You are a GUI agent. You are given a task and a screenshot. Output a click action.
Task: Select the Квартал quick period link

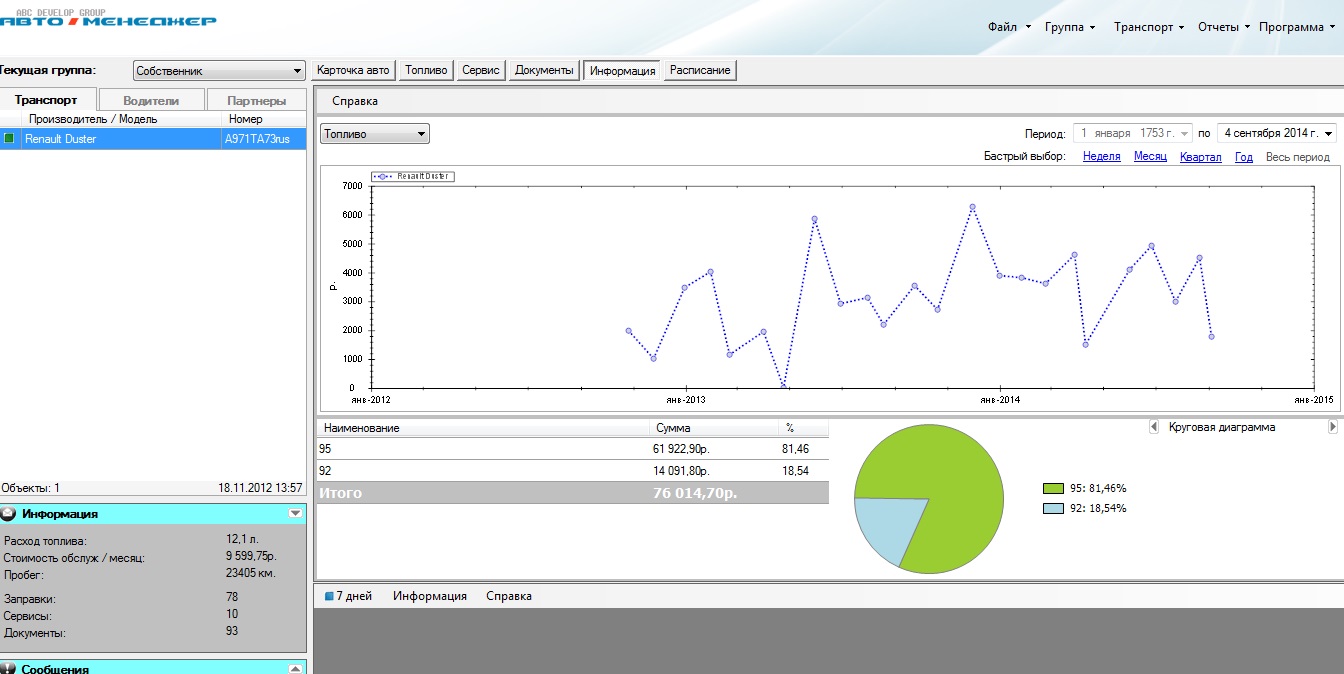coord(1200,157)
